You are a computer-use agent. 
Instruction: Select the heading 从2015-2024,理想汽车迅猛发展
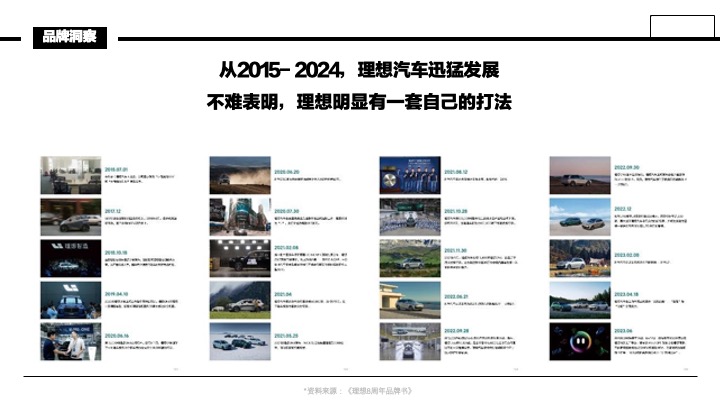tap(359, 70)
